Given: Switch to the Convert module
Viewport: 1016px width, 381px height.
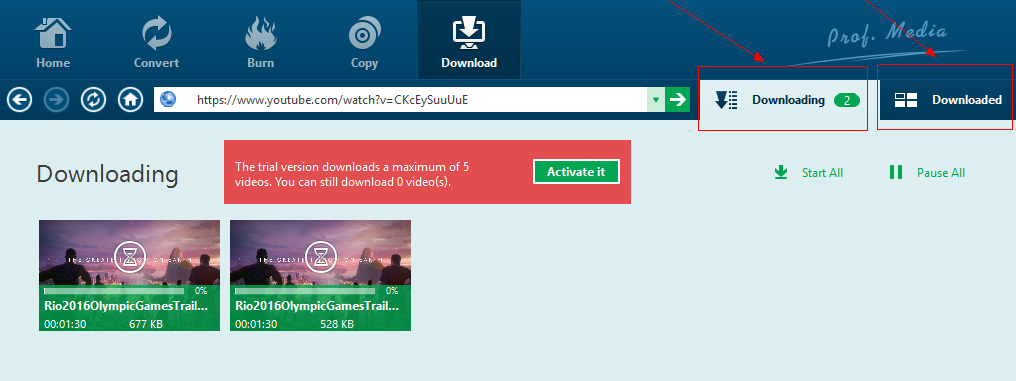Looking at the screenshot, I should pyautogui.click(x=156, y=42).
